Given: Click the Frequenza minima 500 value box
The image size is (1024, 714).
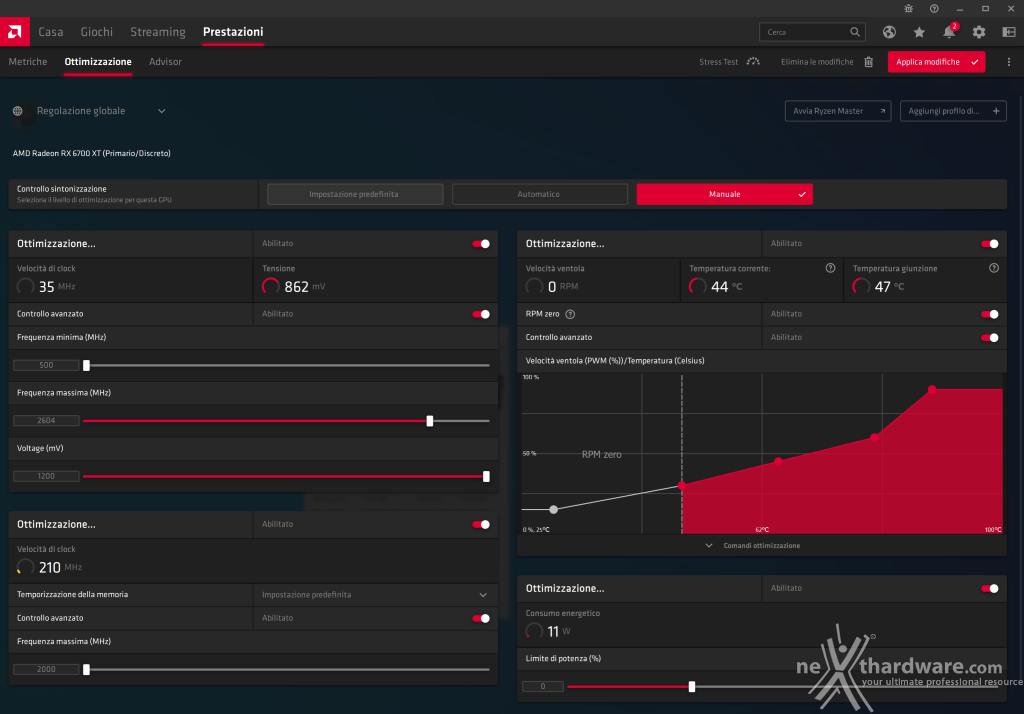Looking at the screenshot, I should 46,365.
